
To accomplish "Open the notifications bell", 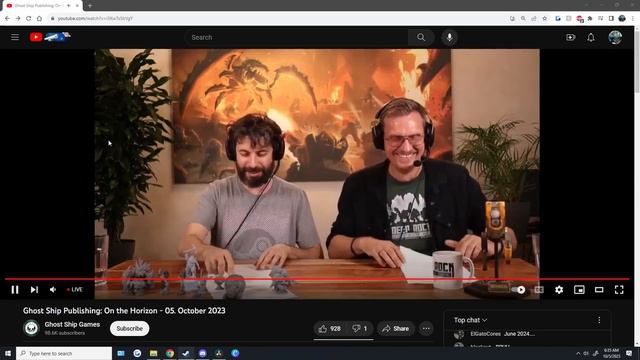I will 591,37.
